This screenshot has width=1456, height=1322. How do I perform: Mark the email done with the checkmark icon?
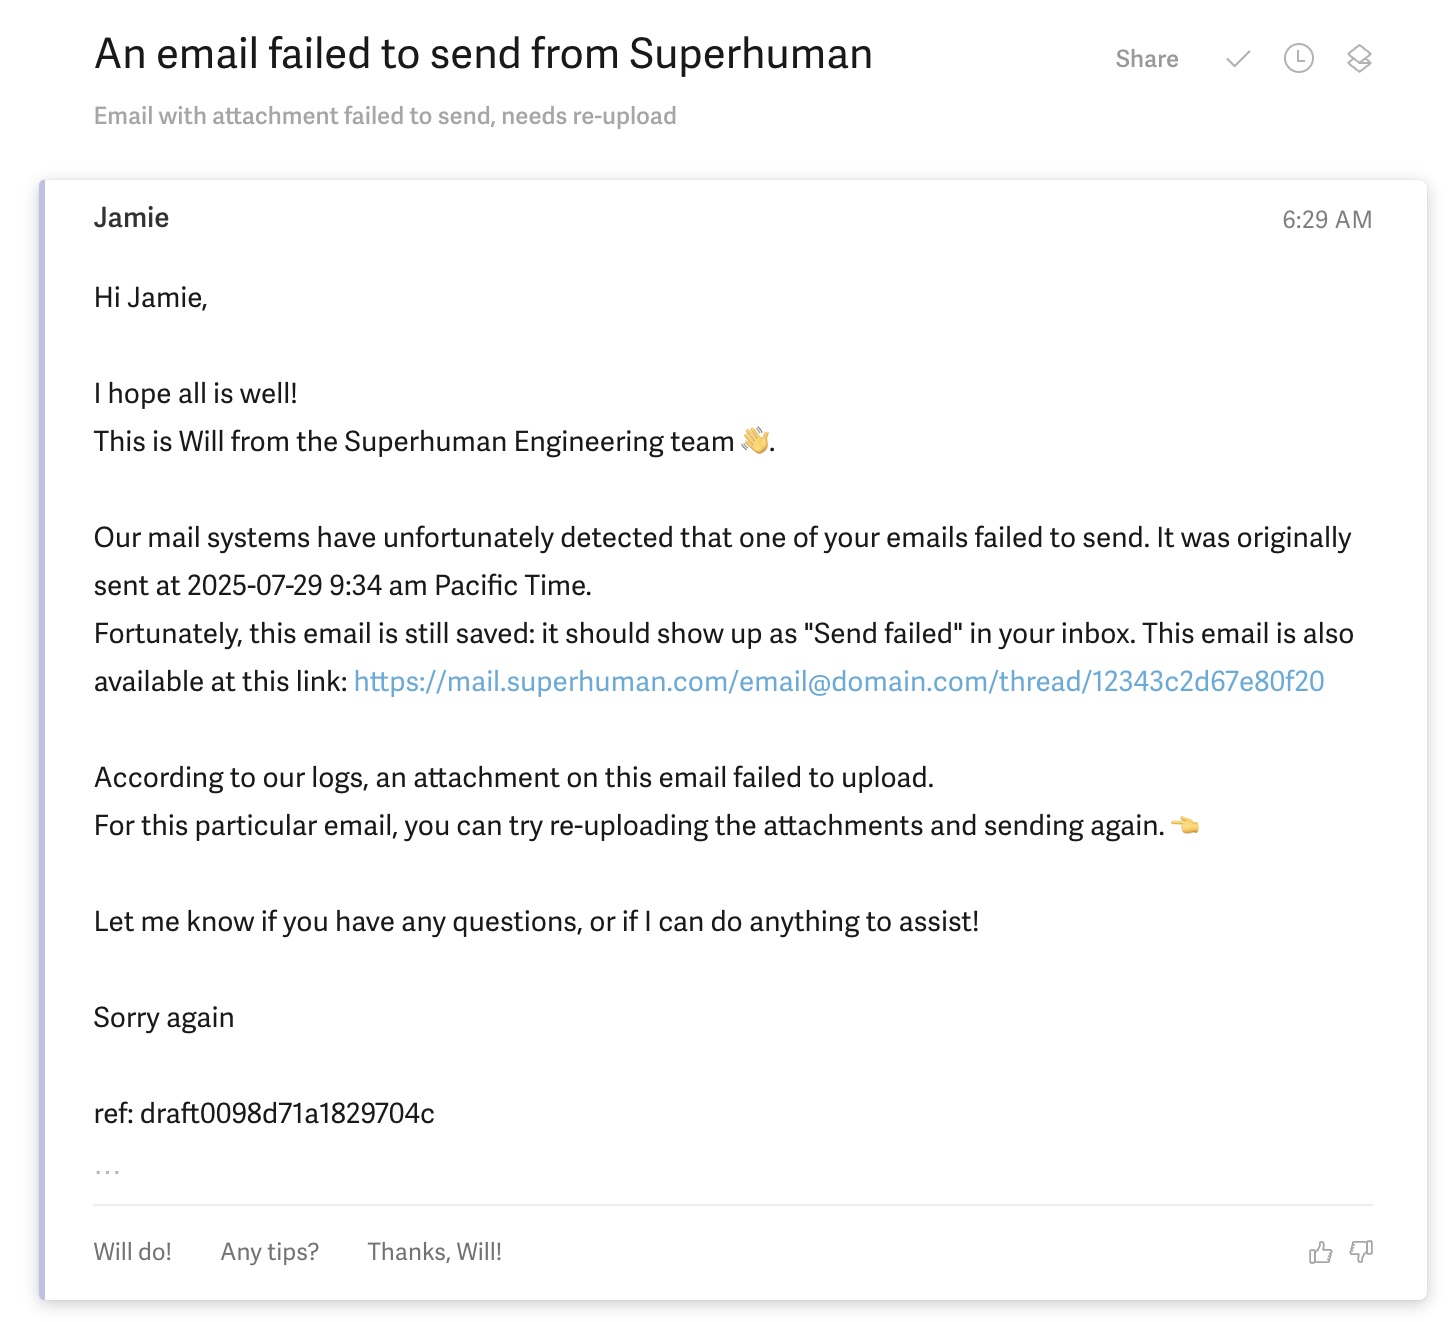coord(1236,60)
